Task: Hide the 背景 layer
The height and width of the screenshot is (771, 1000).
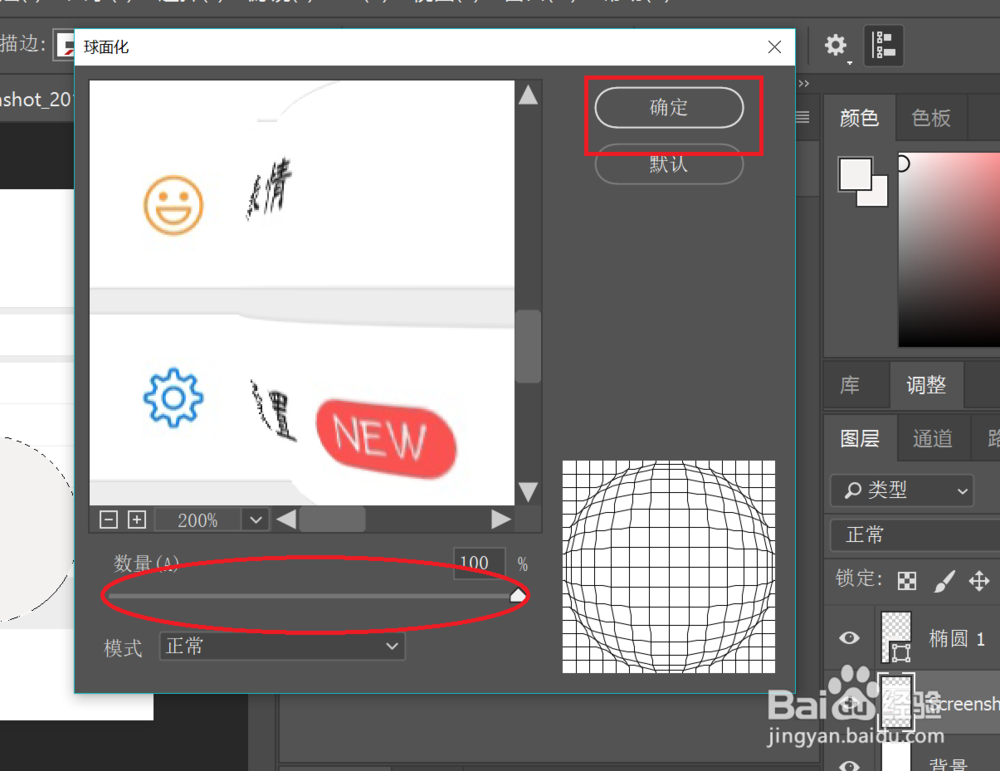Action: (849, 765)
